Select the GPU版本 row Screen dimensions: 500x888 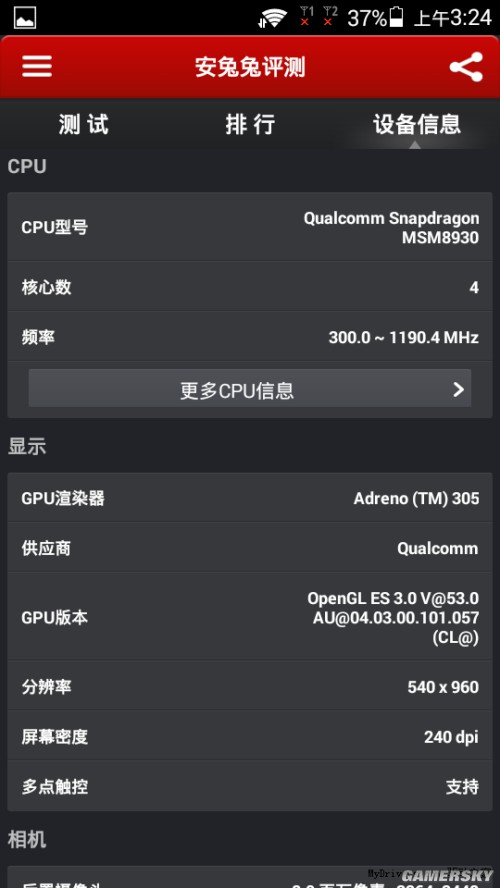click(250, 617)
